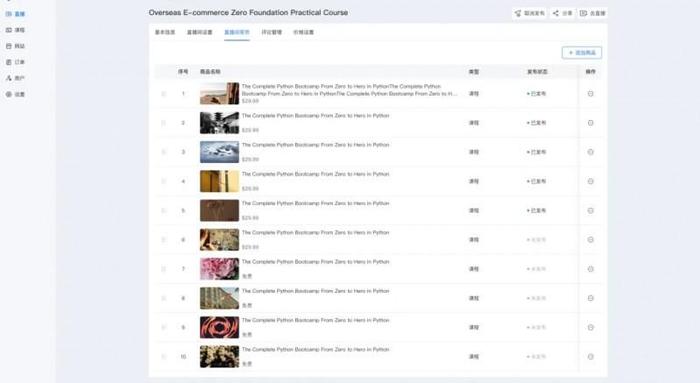This screenshot has width=700, height=383.
Task: Click the 去直播 (go live) button
Action: [592, 13]
